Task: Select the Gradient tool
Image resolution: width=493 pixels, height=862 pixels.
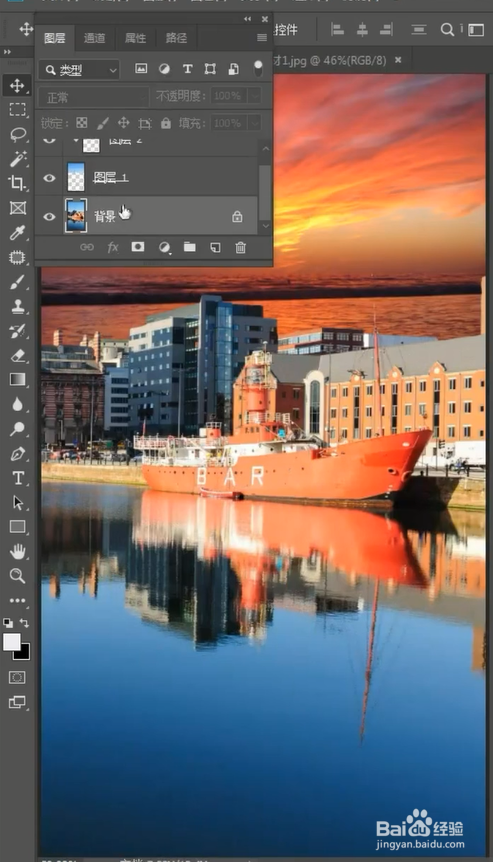Action: click(x=17, y=380)
